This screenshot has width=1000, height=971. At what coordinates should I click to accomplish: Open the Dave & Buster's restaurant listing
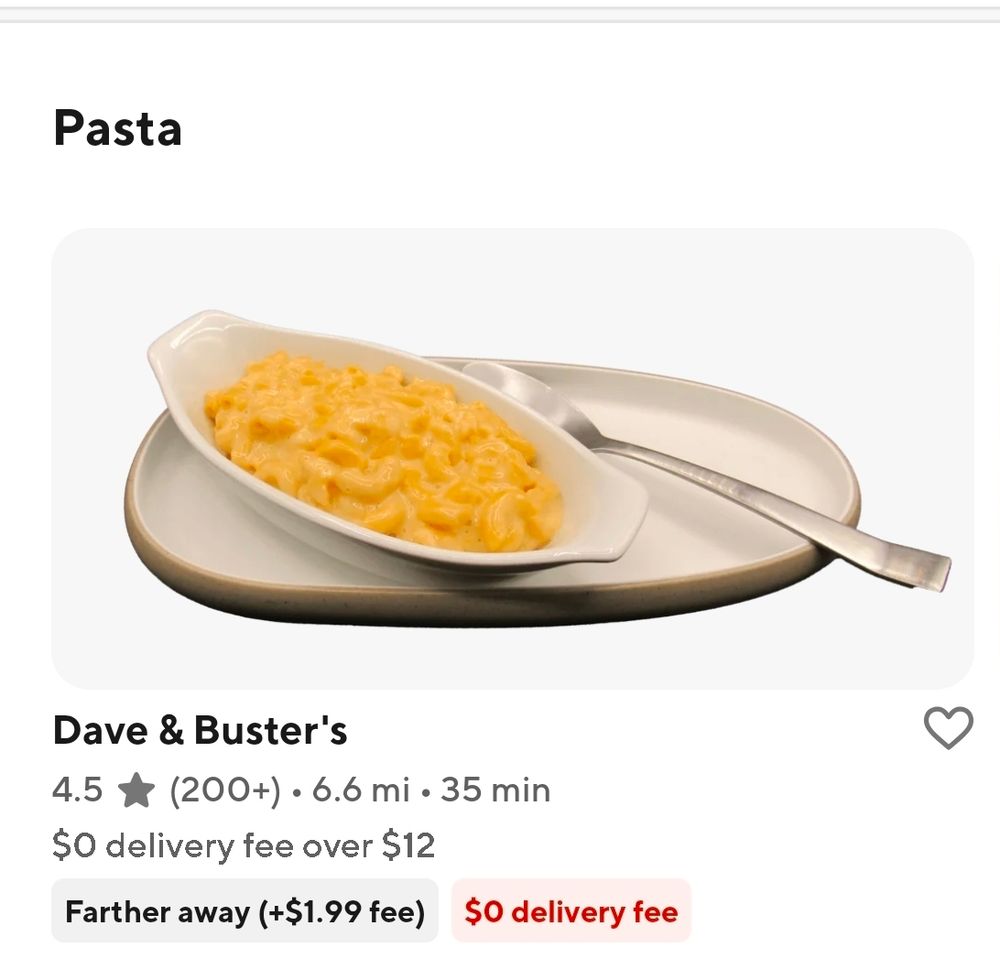coord(202,731)
